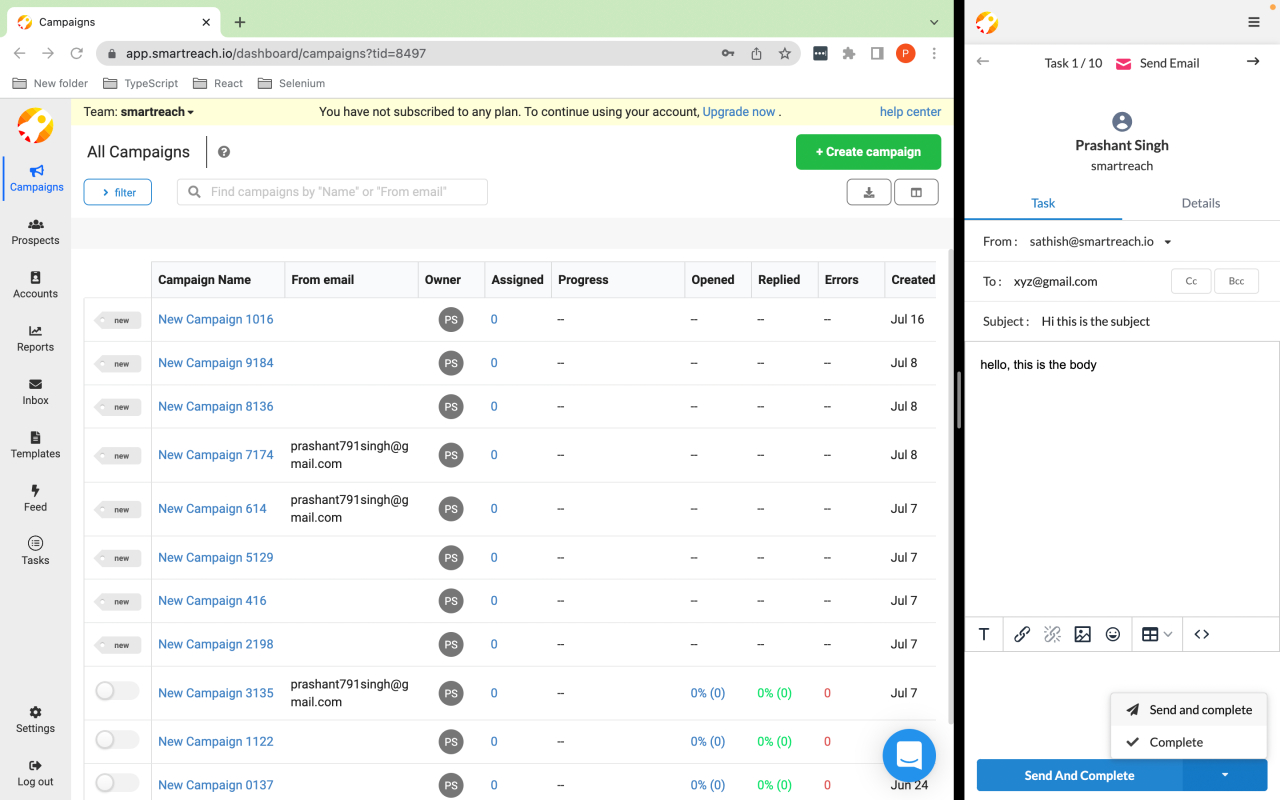Select Send and complete from the menu
1280x800 pixels.
[x=1189, y=710]
